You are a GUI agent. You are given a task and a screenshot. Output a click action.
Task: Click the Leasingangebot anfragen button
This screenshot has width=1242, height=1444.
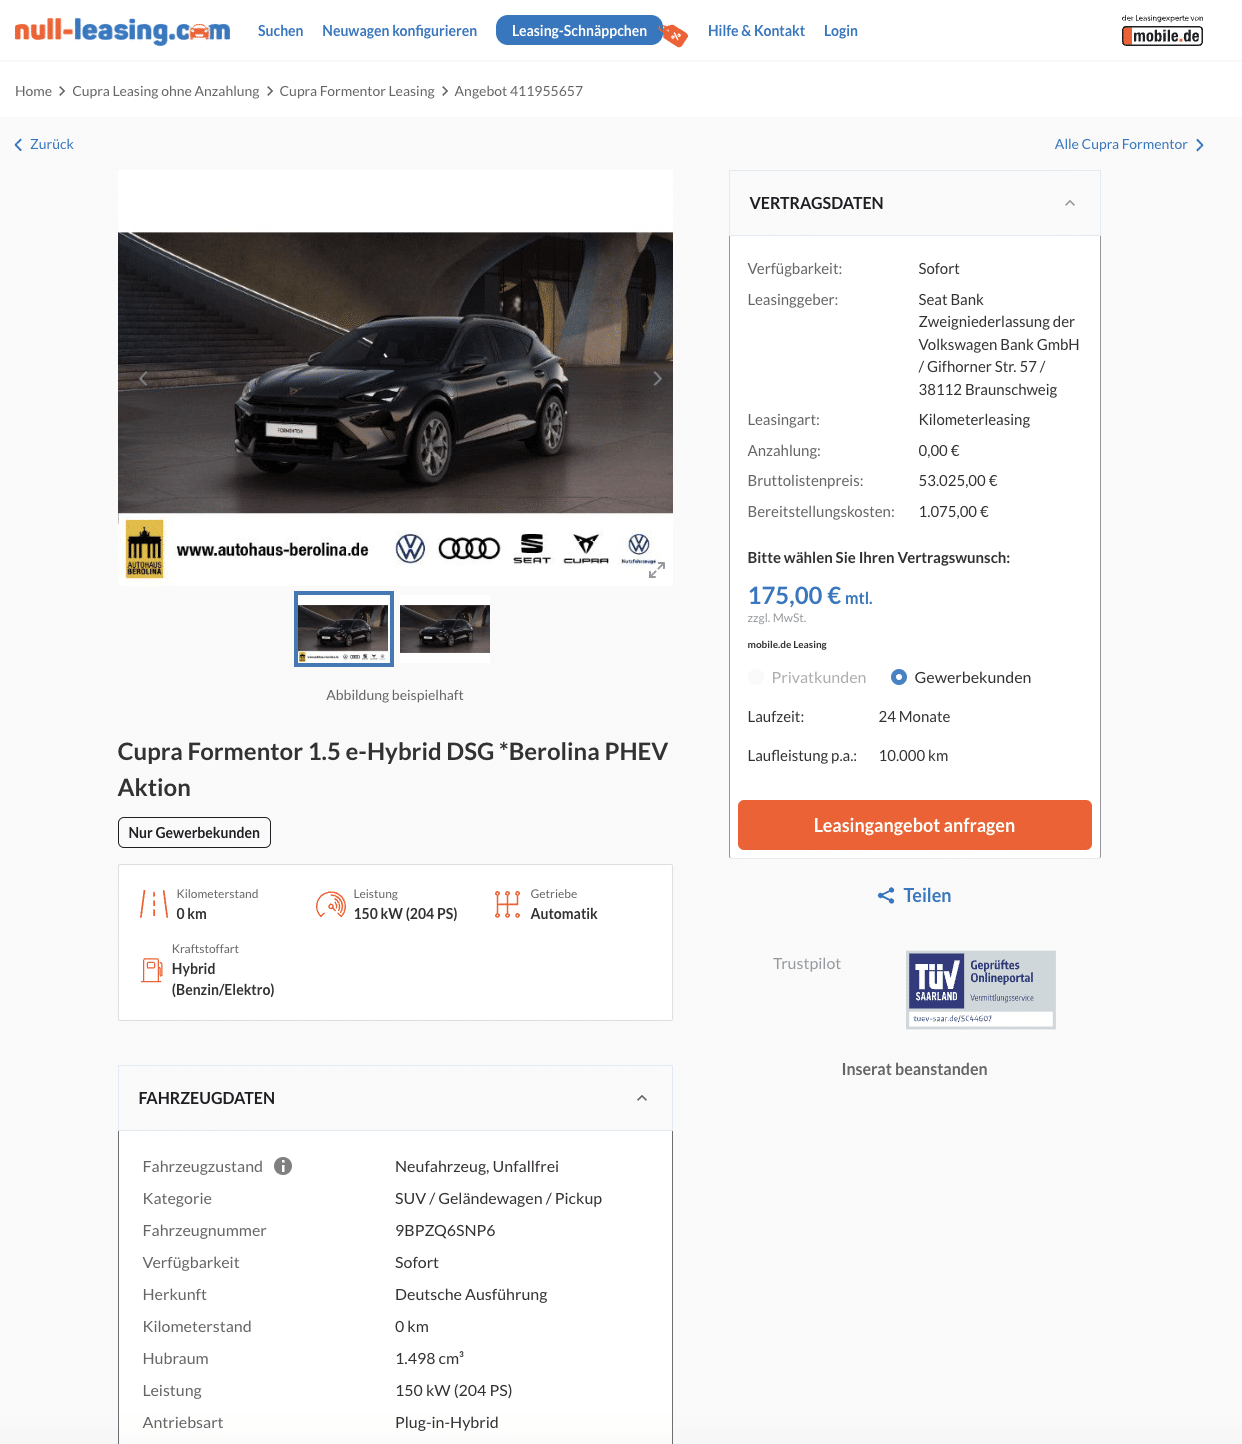pyautogui.click(x=914, y=825)
